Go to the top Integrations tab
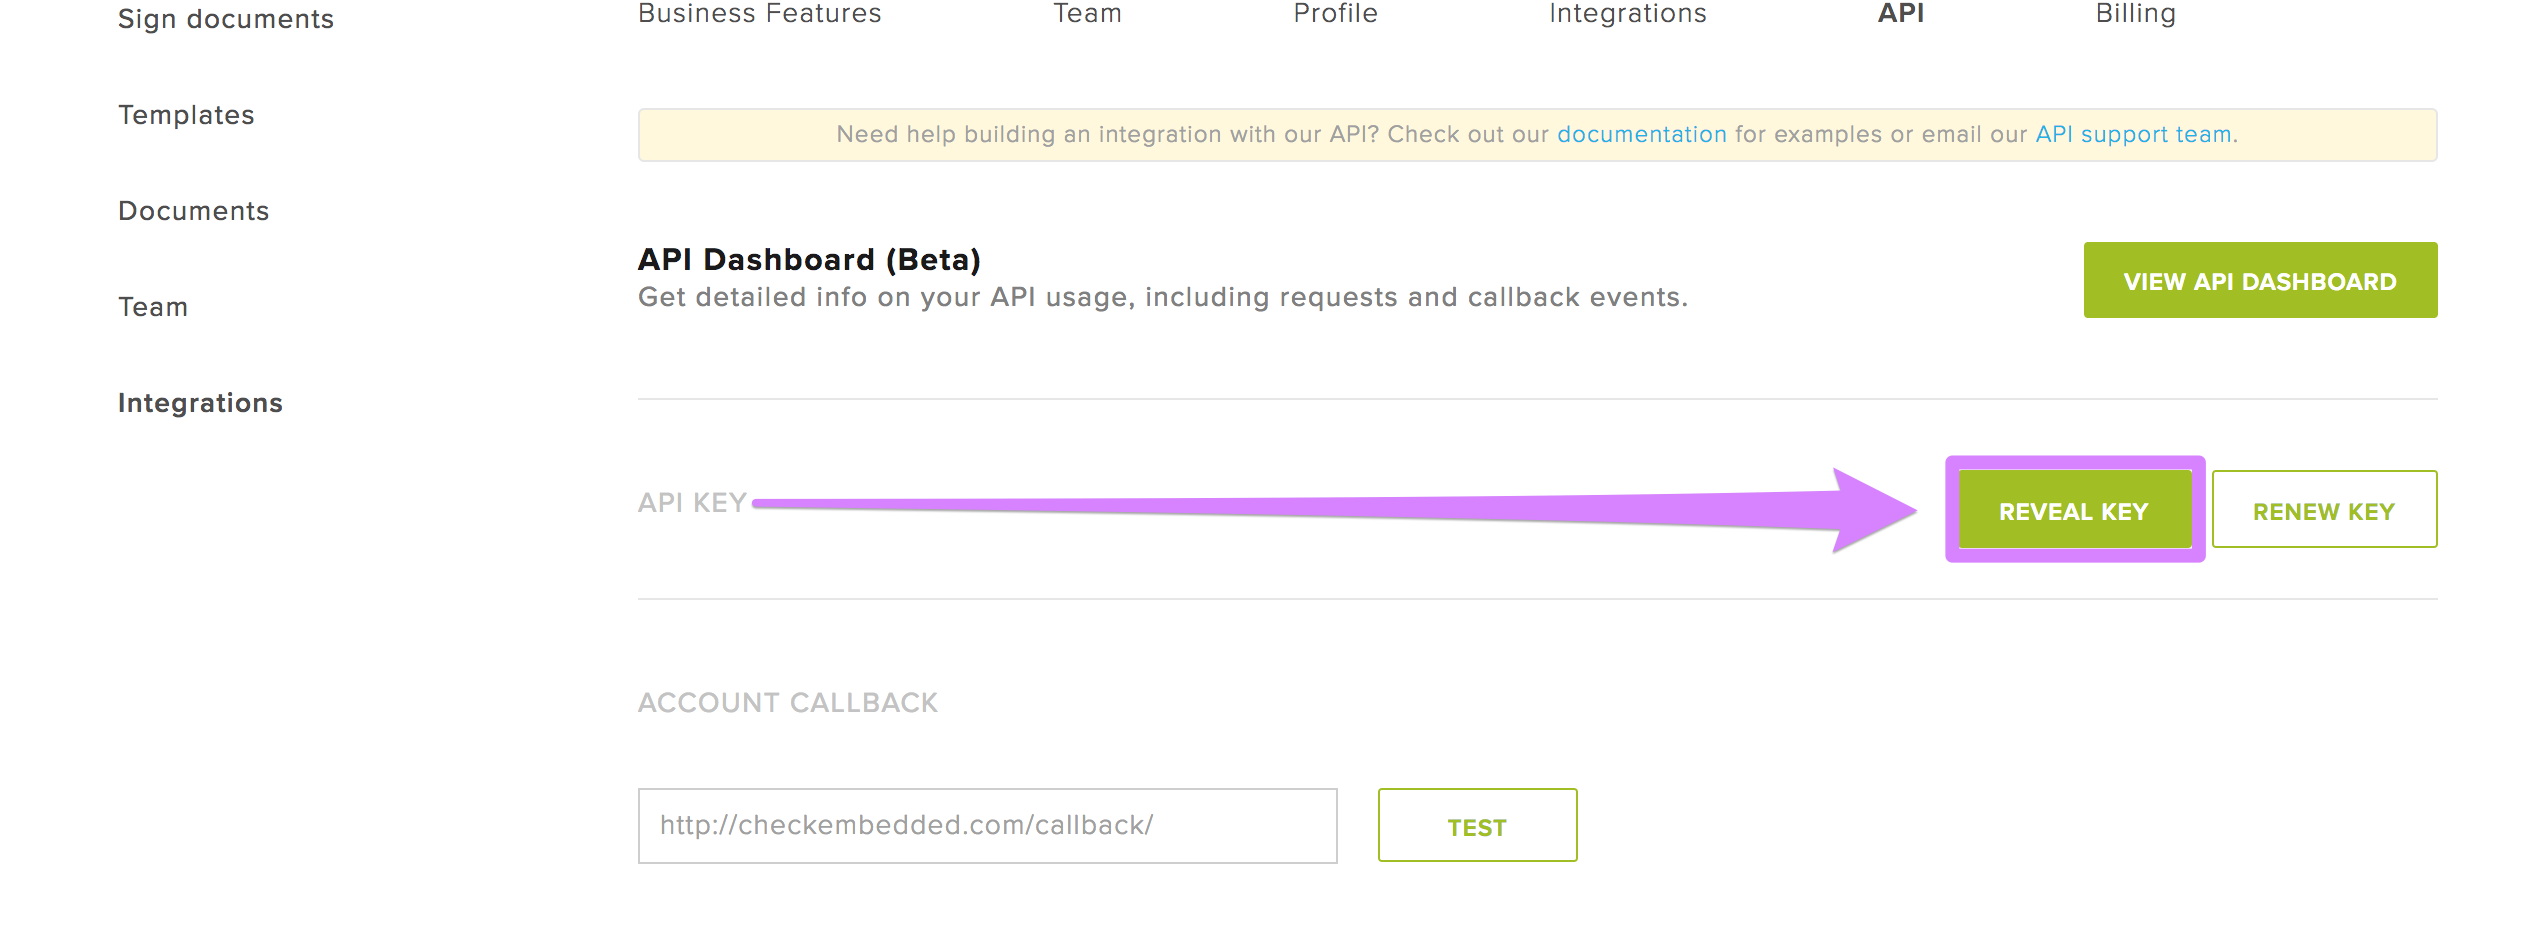The image size is (2546, 940). click(1627, 14)
